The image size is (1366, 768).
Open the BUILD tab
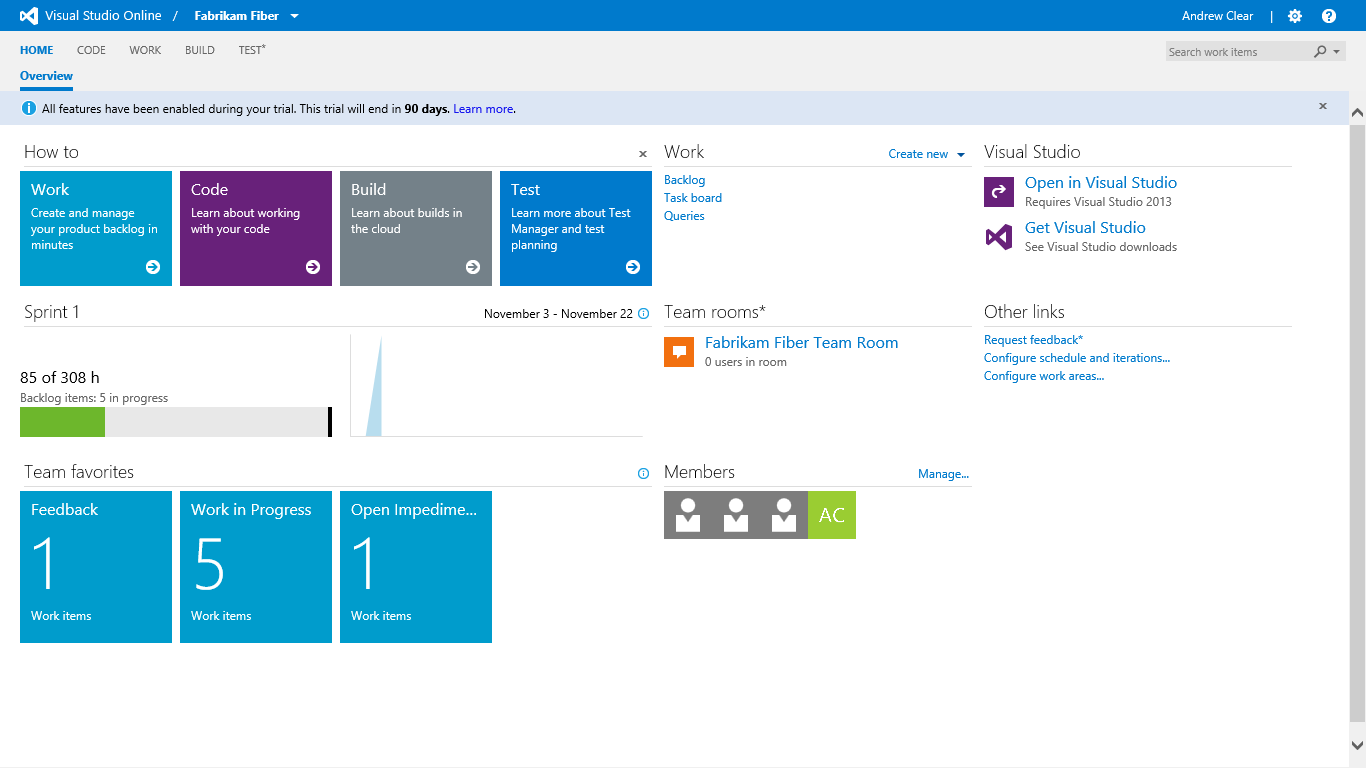click(x=200, y=50)
